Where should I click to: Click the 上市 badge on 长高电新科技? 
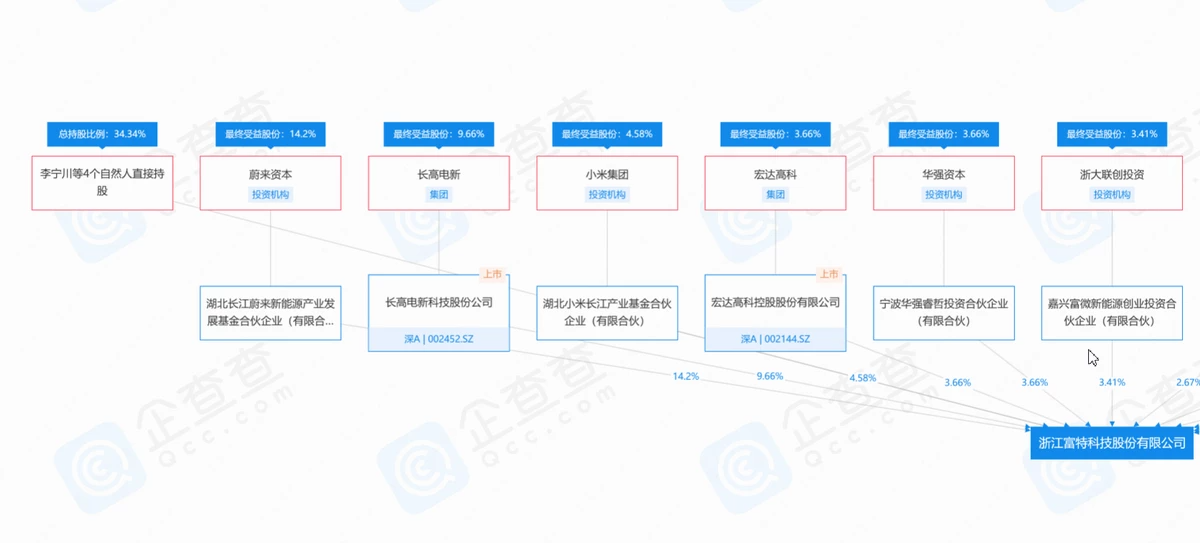[492, 274]
